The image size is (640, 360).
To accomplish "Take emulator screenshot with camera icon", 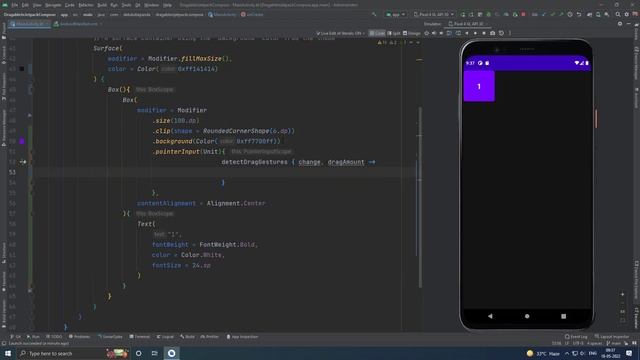I will 493,33.
